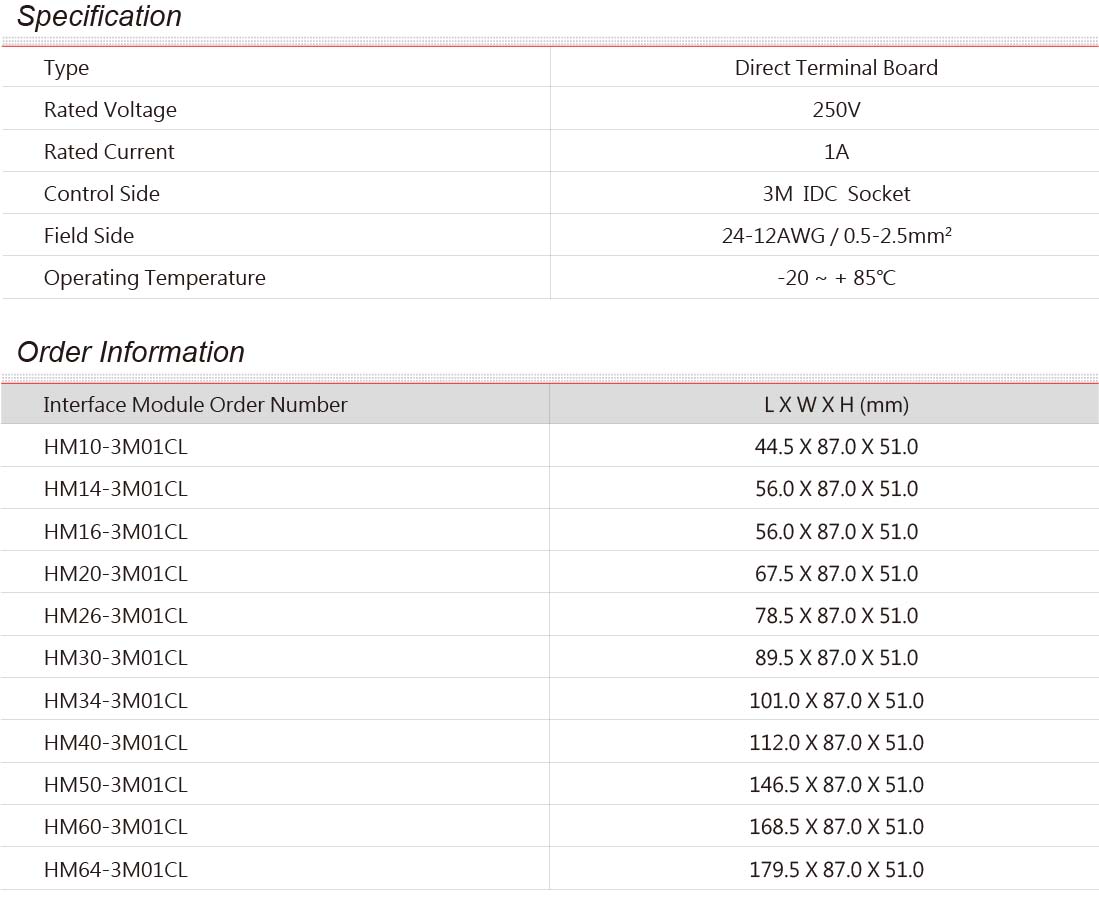Click the HM64-3M01CL order number
The width and height of the screenshot is (1099, 906).
pos(116,870)
